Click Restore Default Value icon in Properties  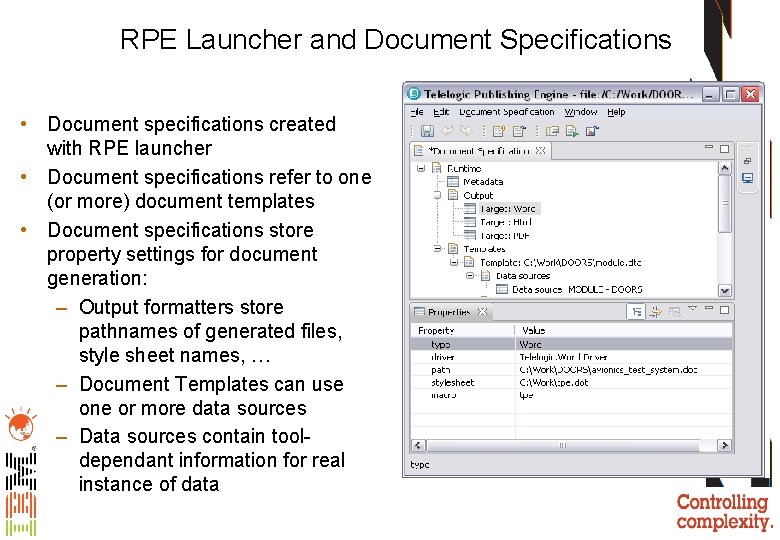click(675, 312)
